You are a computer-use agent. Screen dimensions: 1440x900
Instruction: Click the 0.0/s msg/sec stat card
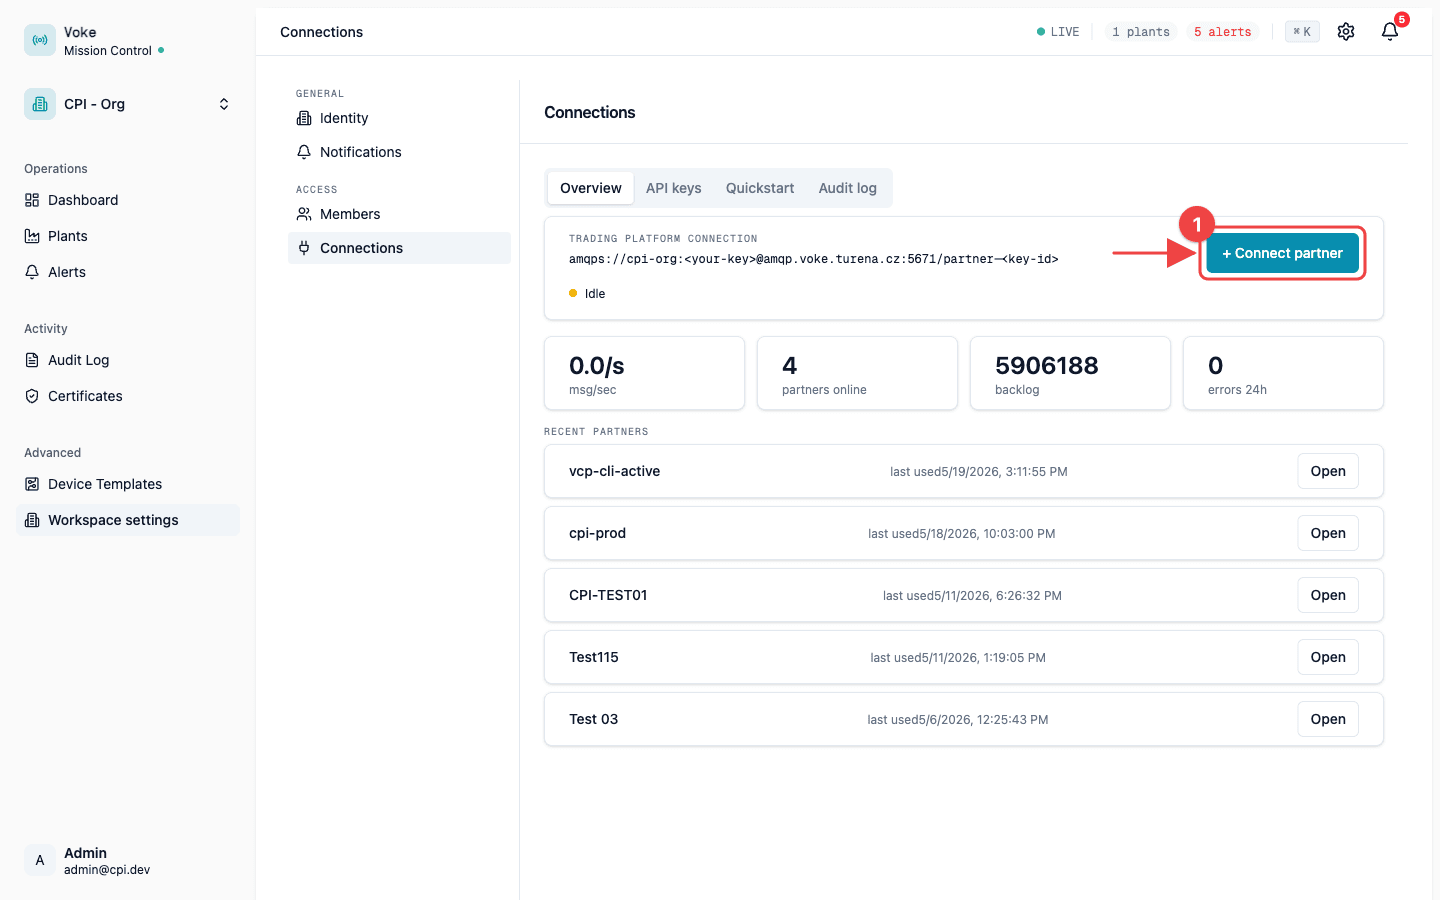click(645, 373)
